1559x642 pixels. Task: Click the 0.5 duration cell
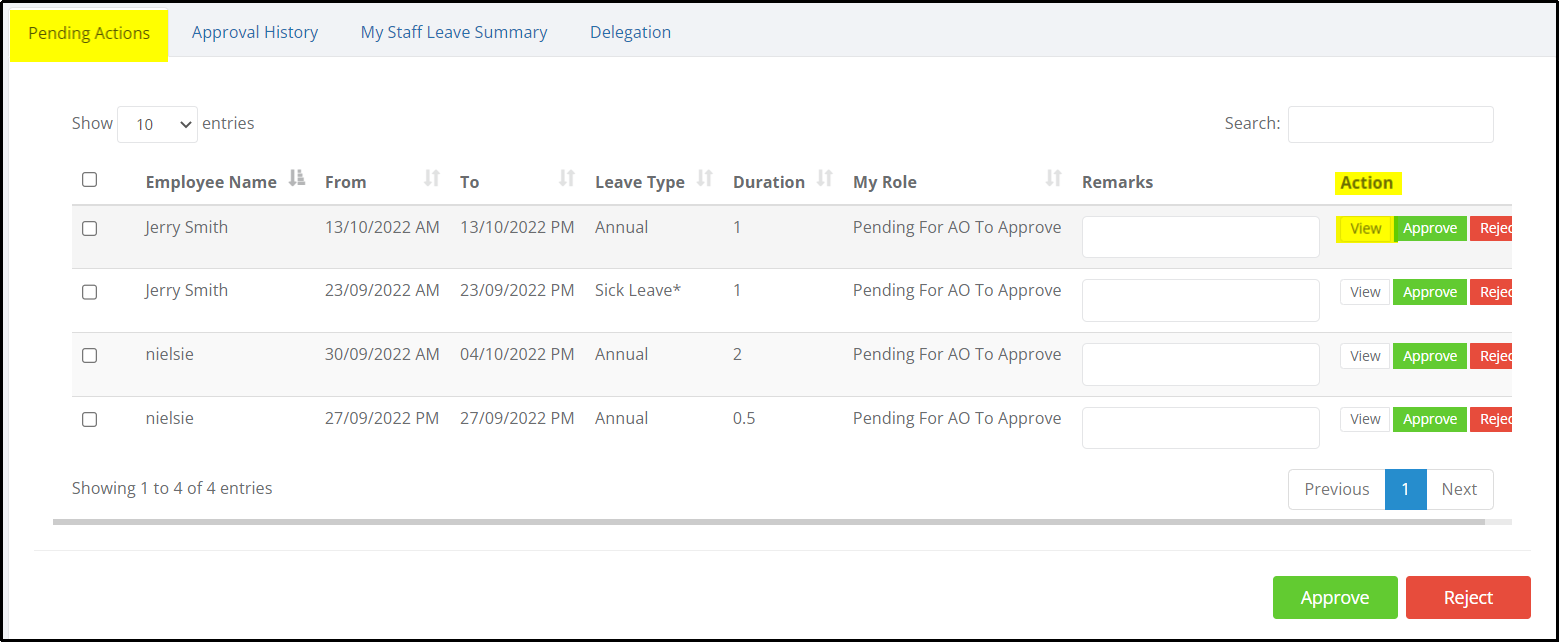[744, 418]
